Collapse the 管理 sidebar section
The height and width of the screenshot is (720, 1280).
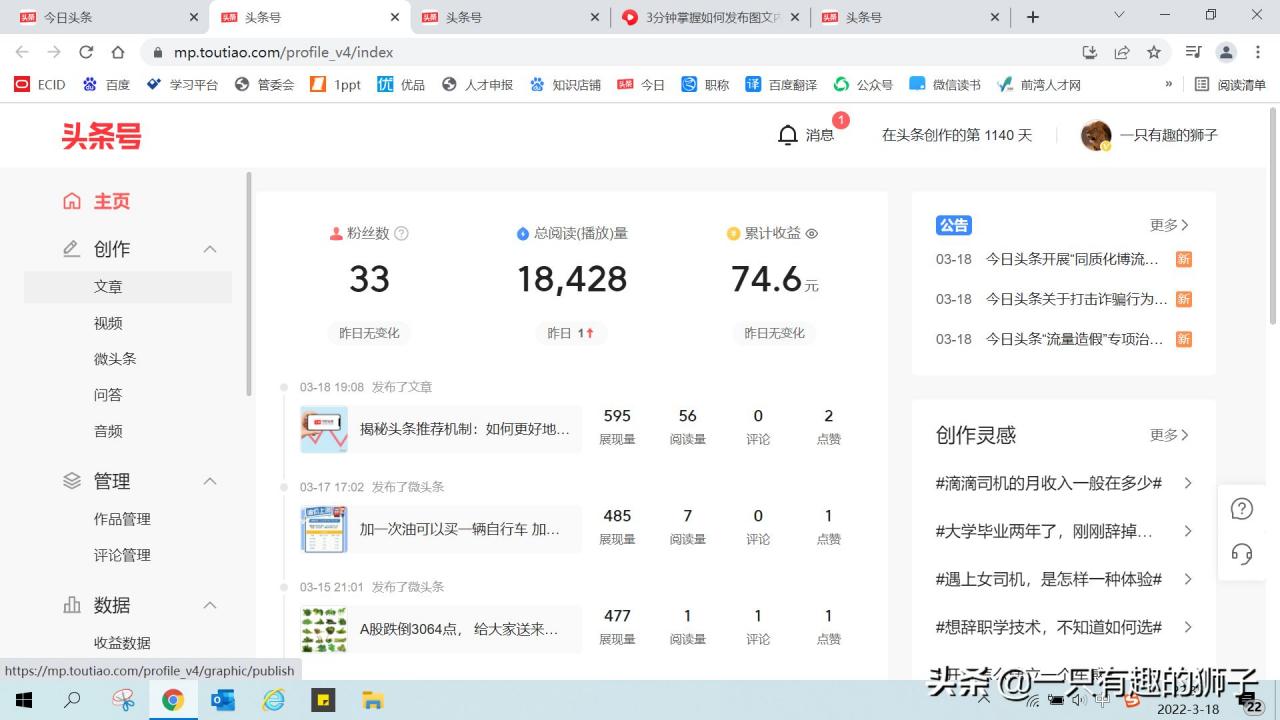(x=210, y=481)
